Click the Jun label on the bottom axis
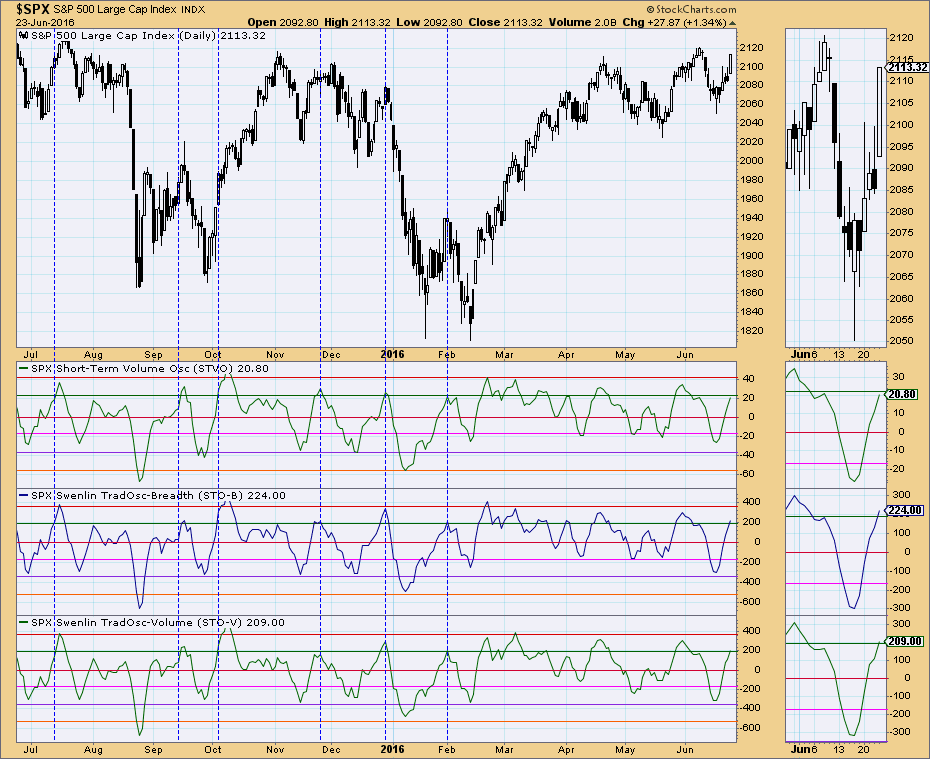This screenshot has height=759, width=930. 685,750
